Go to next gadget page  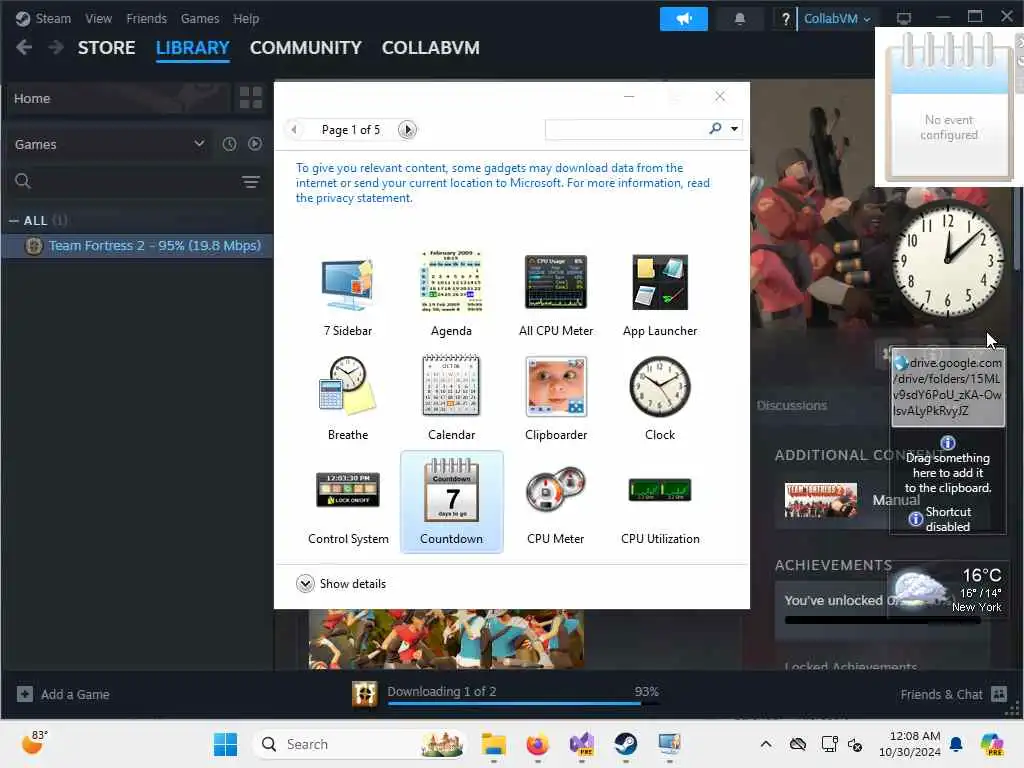pos(408,129)
